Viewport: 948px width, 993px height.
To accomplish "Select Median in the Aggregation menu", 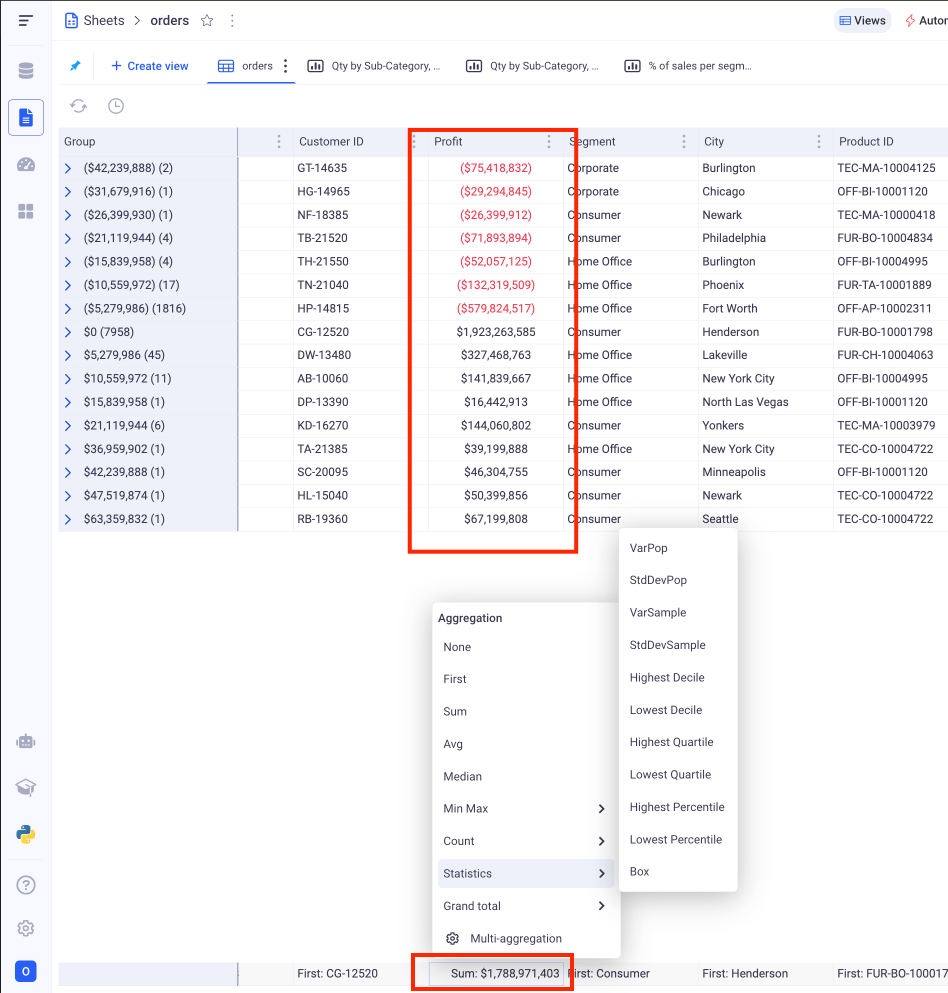I will pyautogui.click(x=463, y=776).
